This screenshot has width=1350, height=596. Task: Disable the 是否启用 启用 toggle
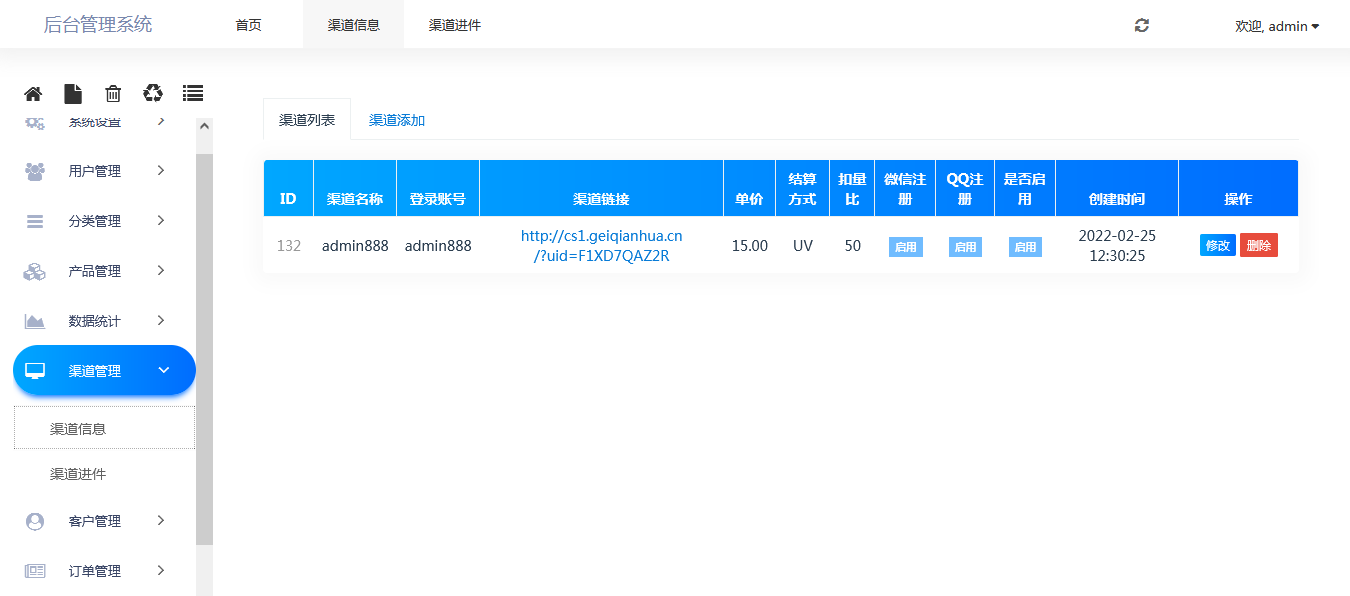(x=1024, y=246)
